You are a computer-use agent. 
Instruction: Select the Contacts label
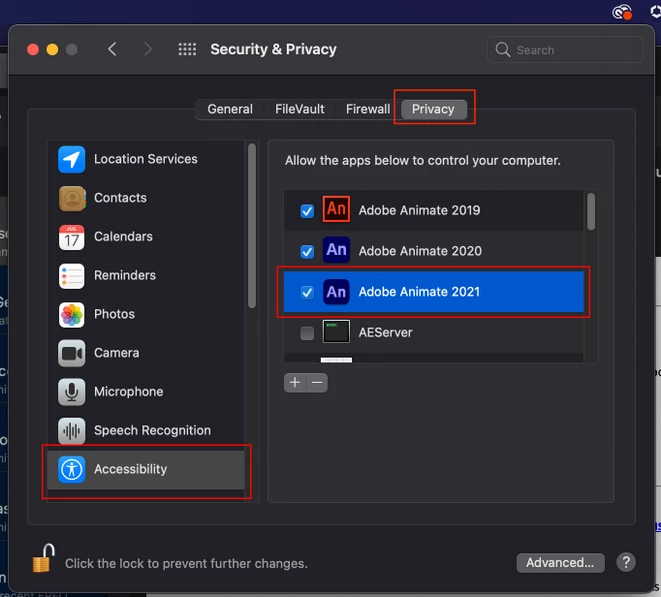pos(121,198)
